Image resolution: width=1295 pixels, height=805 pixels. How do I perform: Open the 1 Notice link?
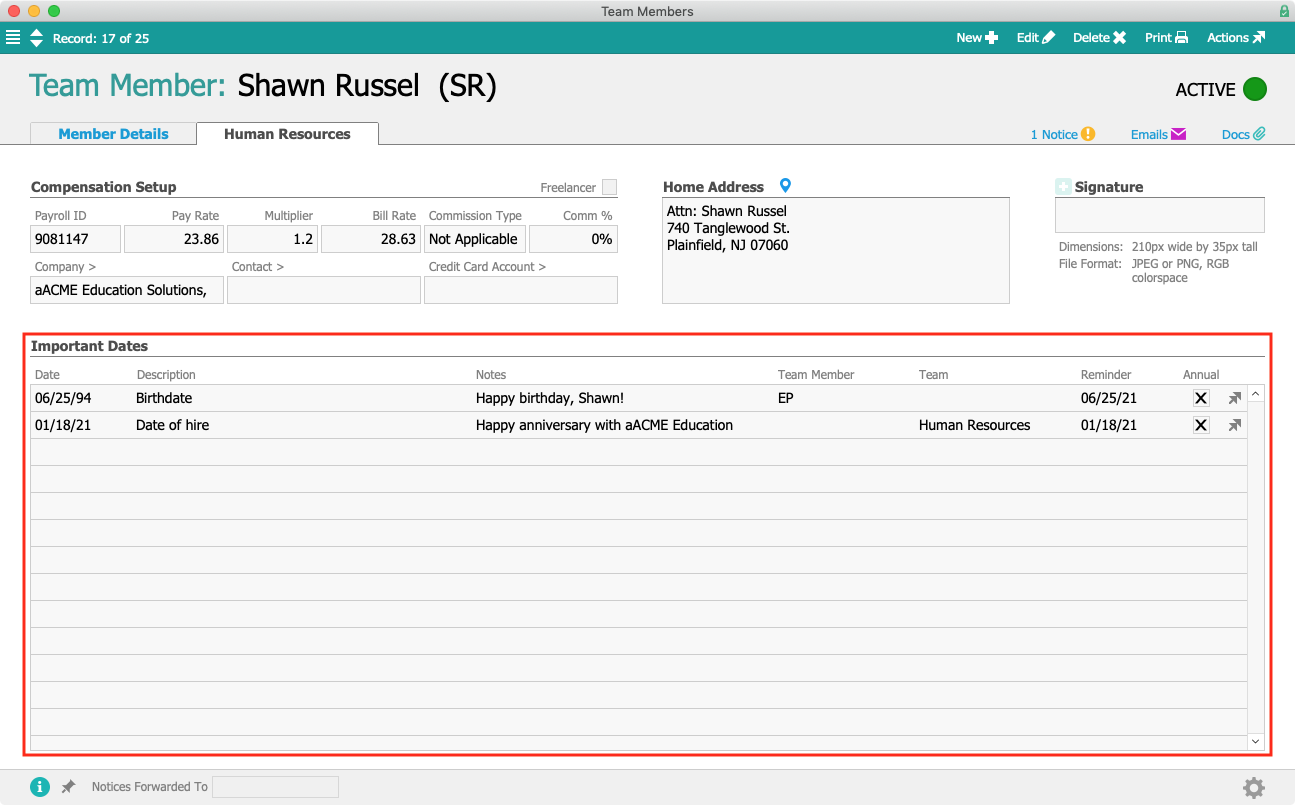pos(1062,134)
